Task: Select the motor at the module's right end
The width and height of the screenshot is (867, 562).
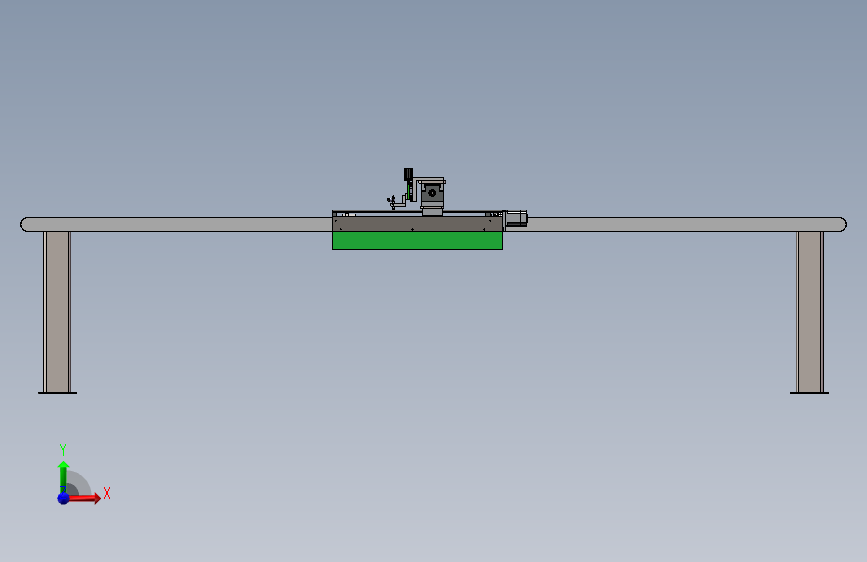Action: pyautogui.click(x=516, y=218)
